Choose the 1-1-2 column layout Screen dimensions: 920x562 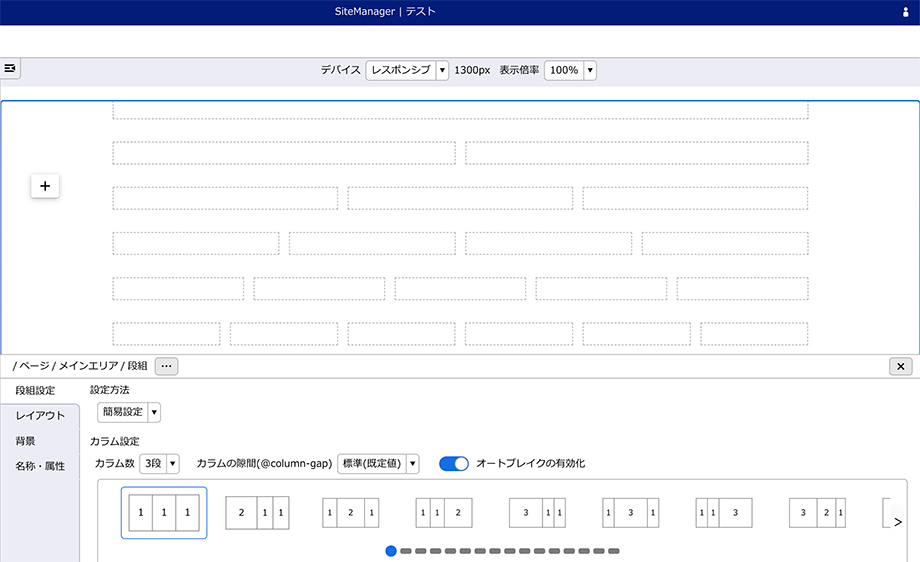pos(444,513)
